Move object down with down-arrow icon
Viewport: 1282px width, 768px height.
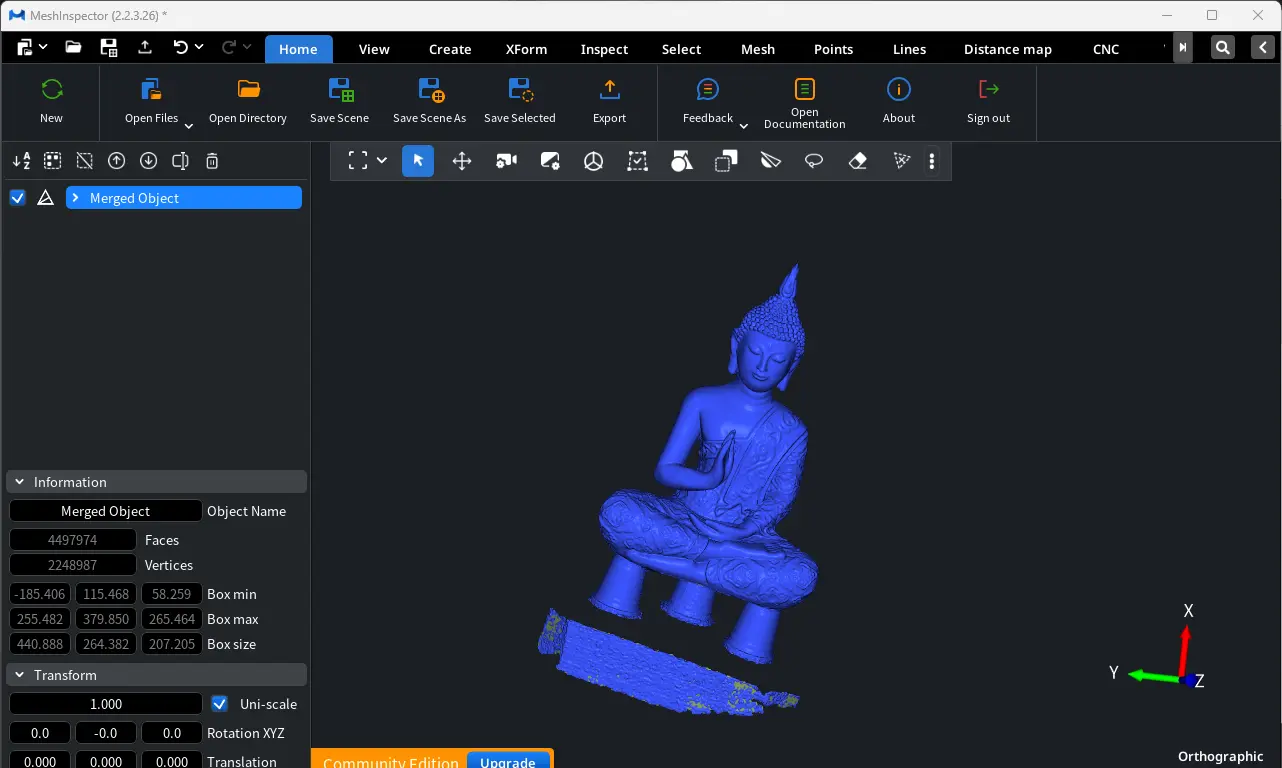(149, 161)
